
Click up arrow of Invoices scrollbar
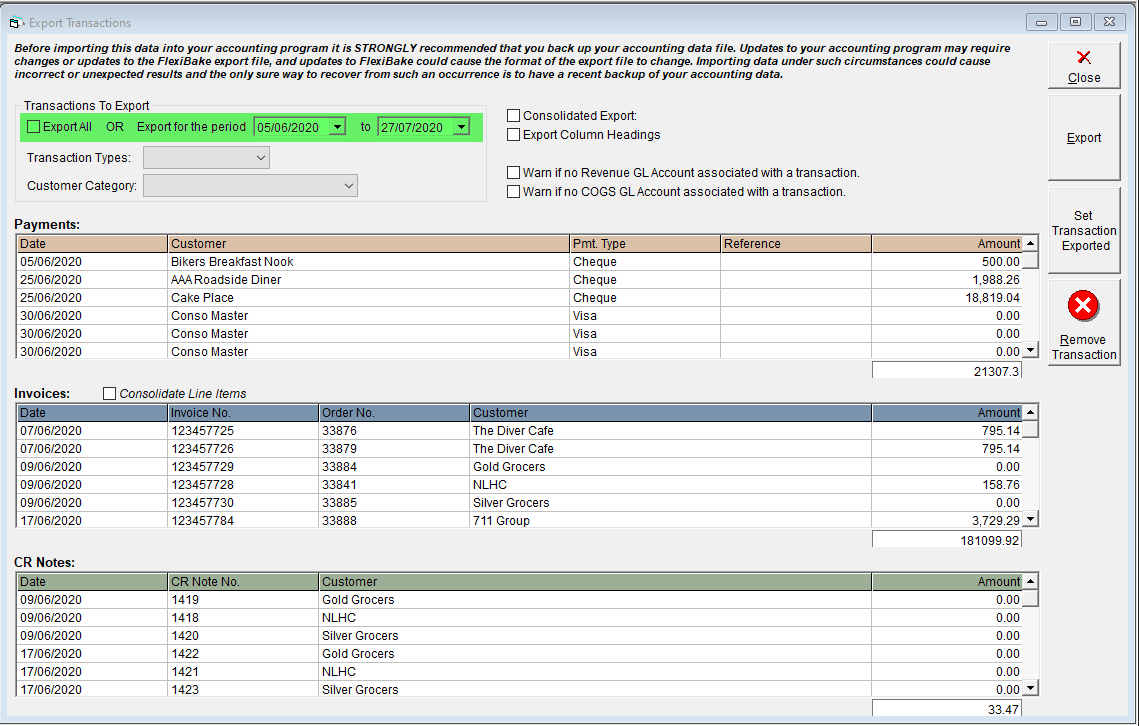(x=1030, y=413)
